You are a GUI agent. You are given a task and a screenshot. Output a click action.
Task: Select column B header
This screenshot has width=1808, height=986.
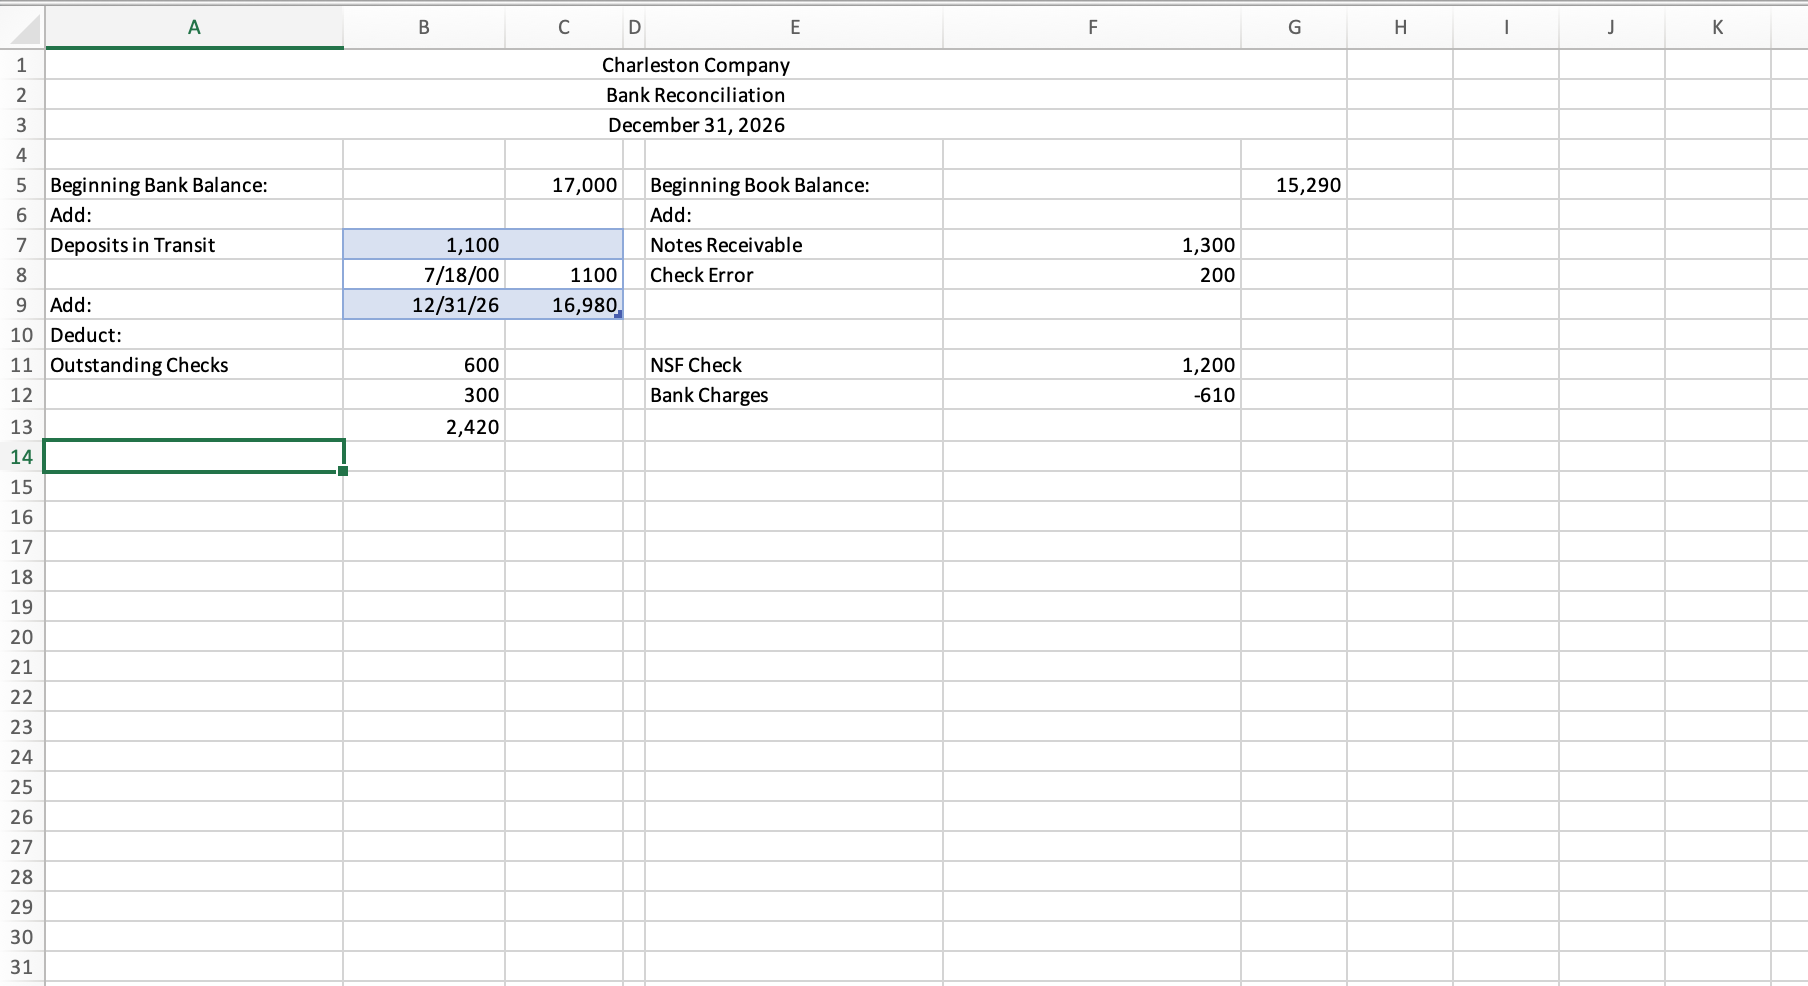pos(424,27)
